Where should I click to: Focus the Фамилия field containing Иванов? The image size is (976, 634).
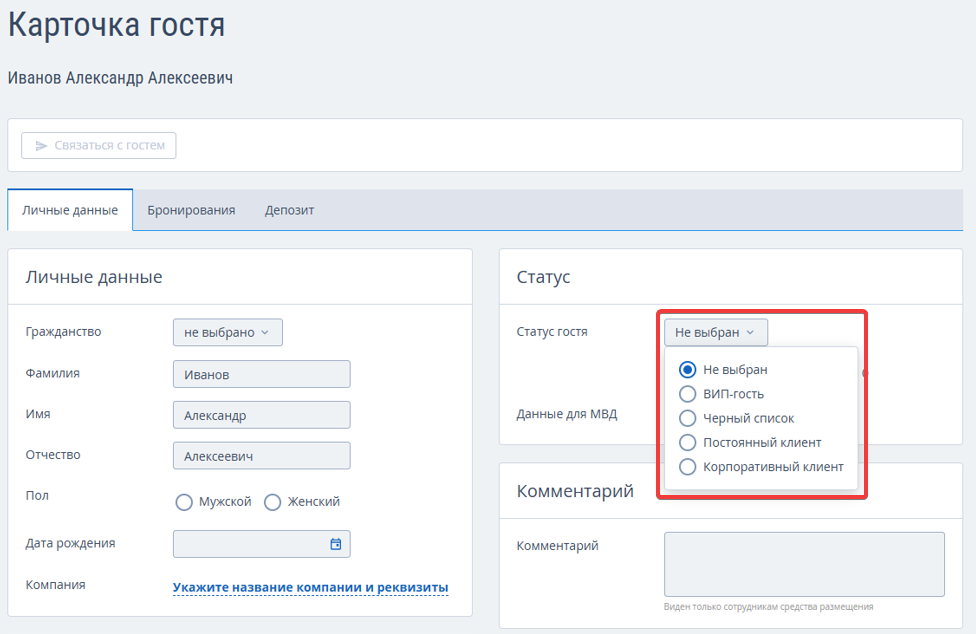(x=261, y=374)
